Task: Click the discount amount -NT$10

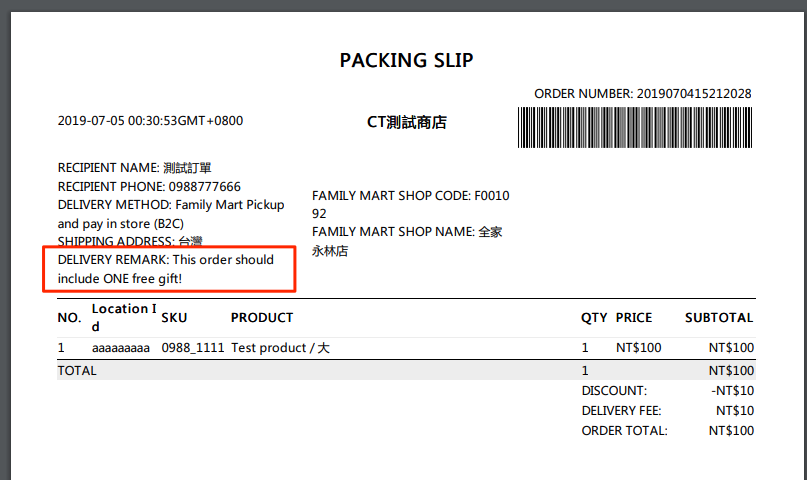Action: coord(732,390)
